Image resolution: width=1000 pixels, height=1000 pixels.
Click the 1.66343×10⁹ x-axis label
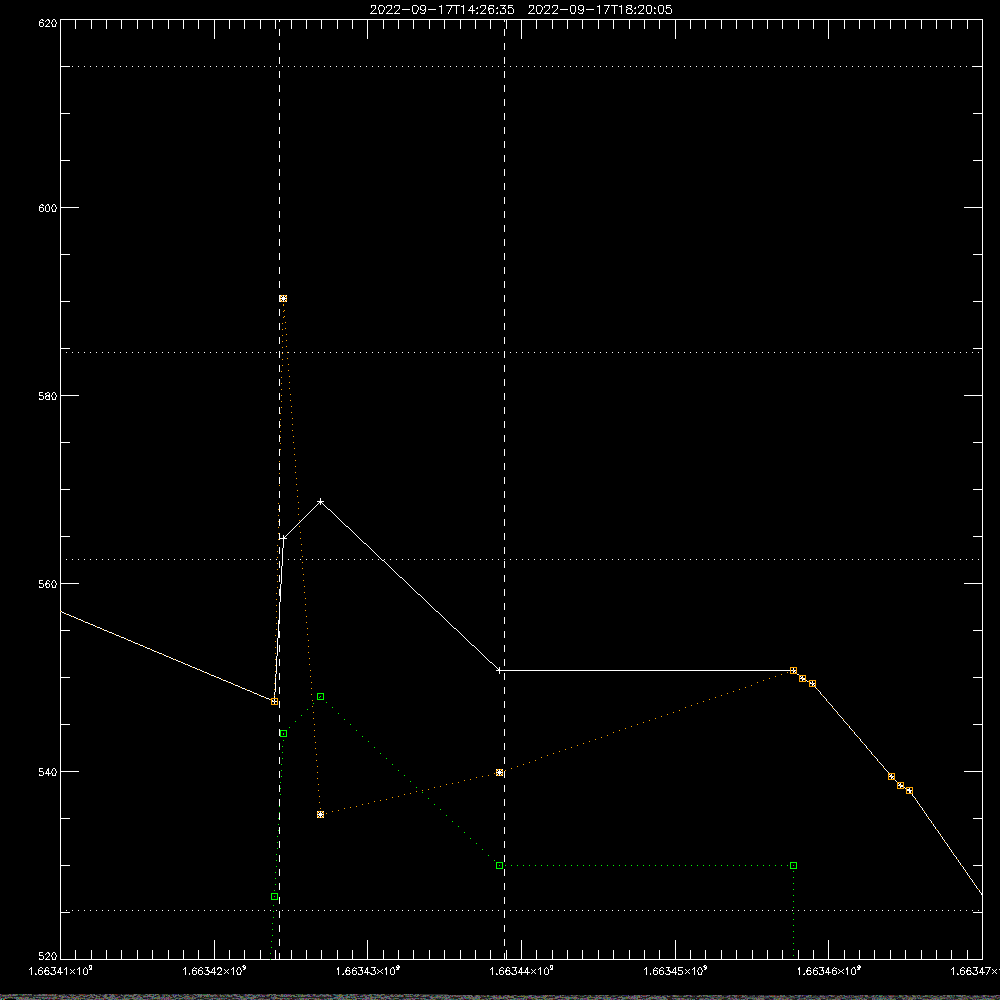click(x=368, y=971)
